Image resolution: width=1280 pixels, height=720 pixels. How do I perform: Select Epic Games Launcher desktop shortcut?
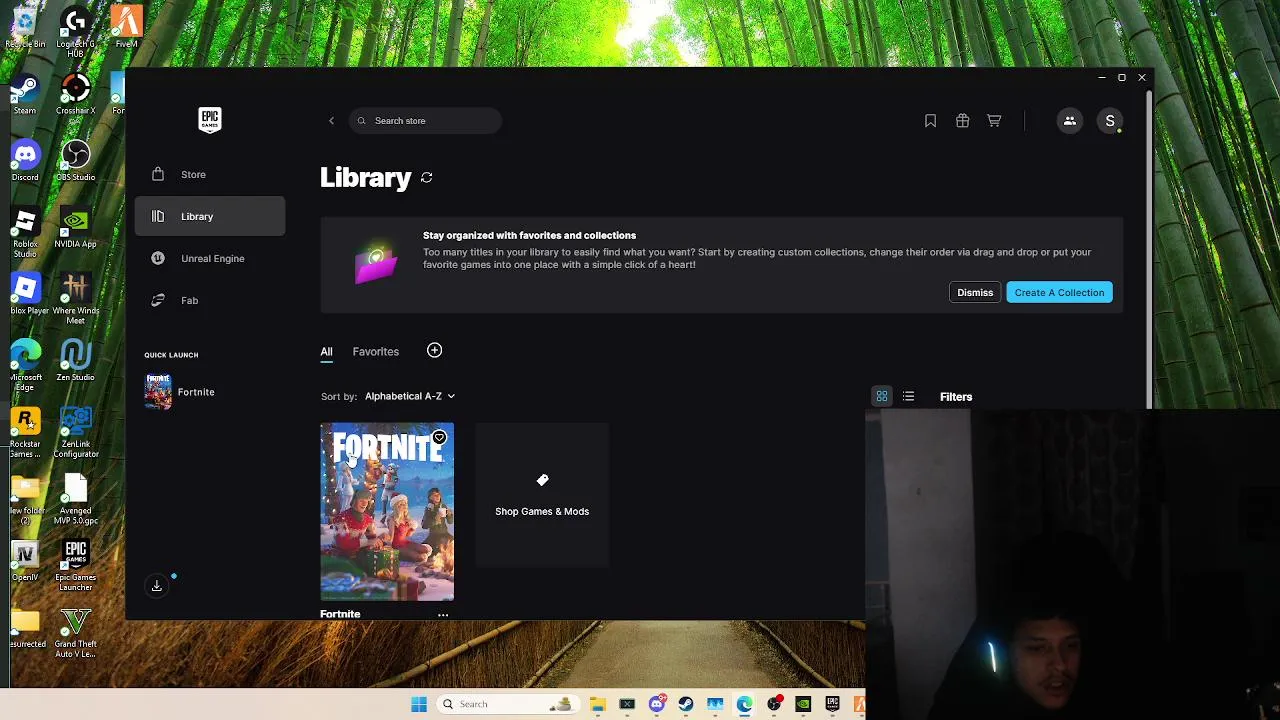point(76,566)
